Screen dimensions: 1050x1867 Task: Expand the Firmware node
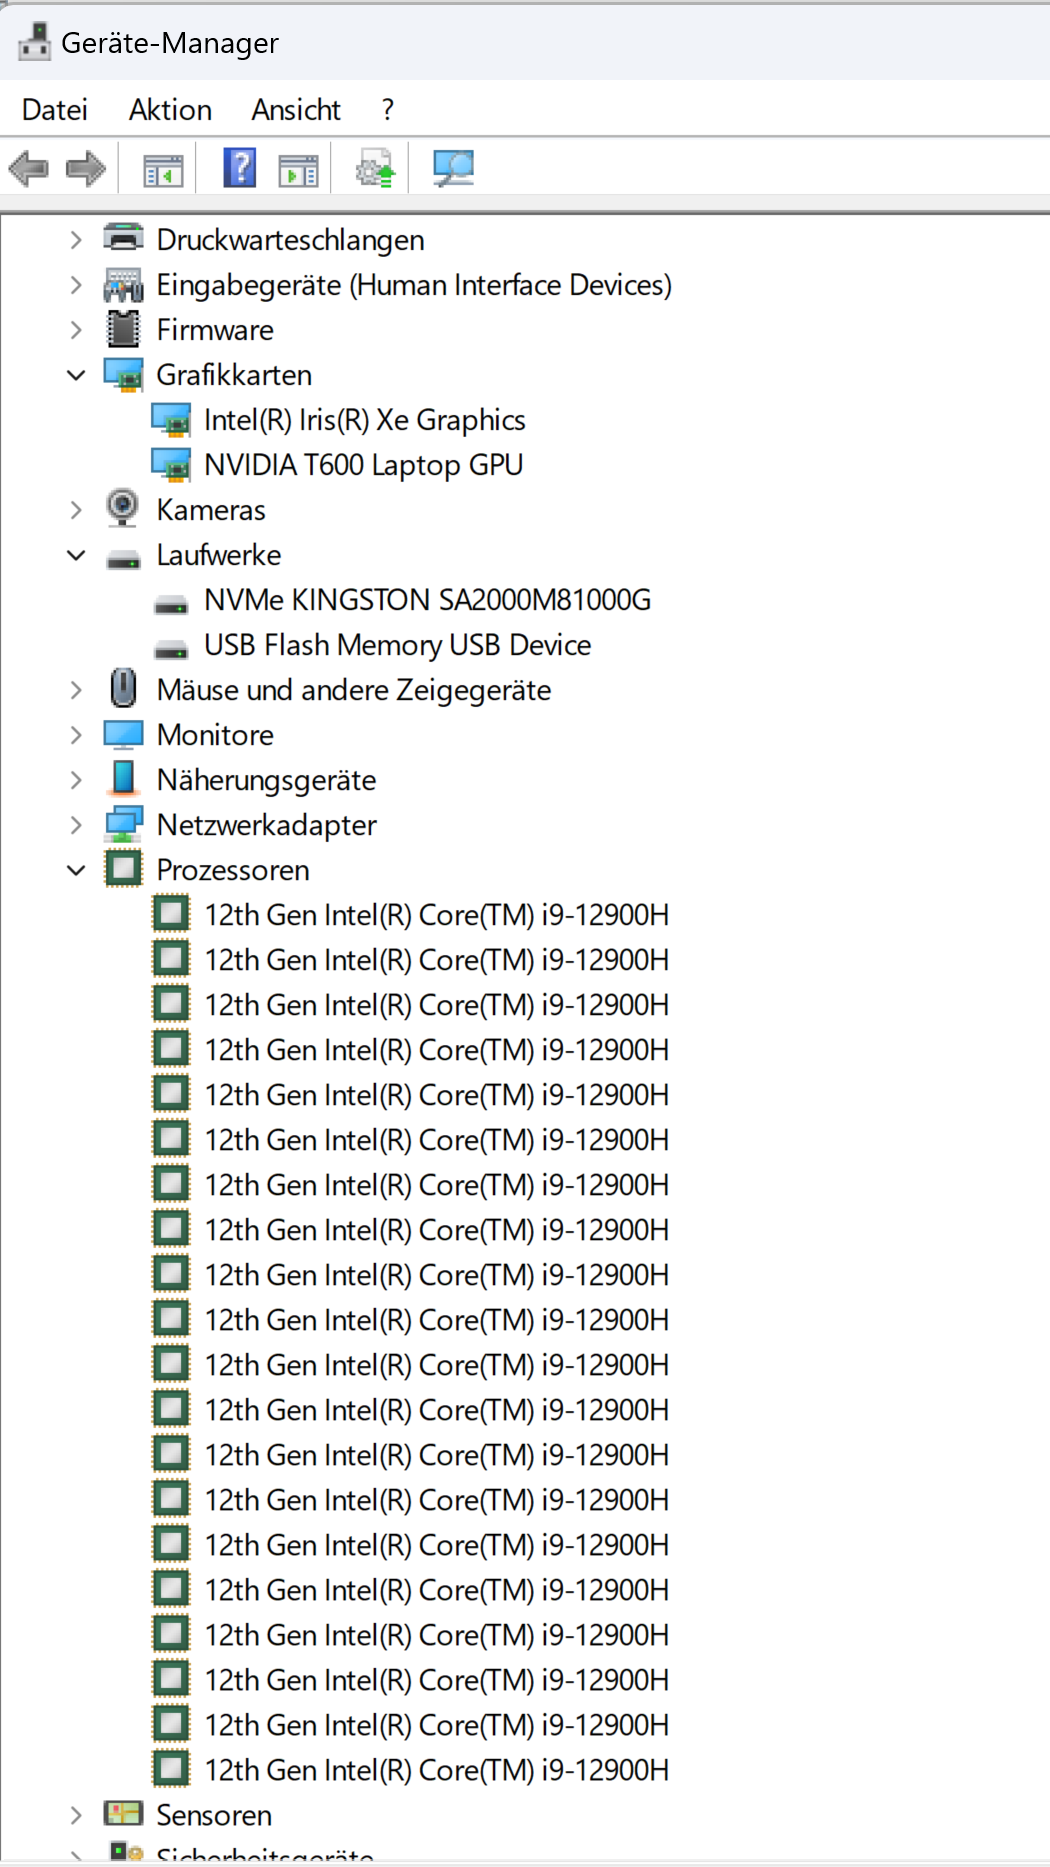[x=76, y=330]
